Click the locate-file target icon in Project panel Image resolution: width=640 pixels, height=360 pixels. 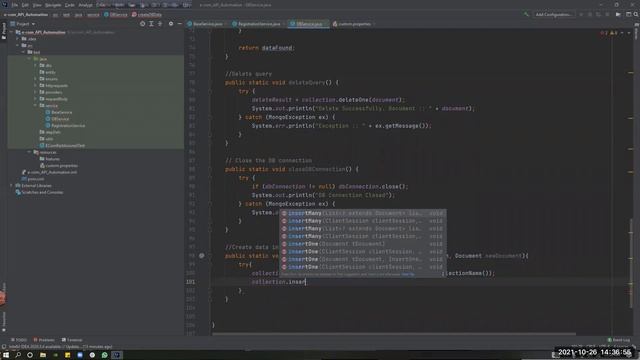pos(142,24)
